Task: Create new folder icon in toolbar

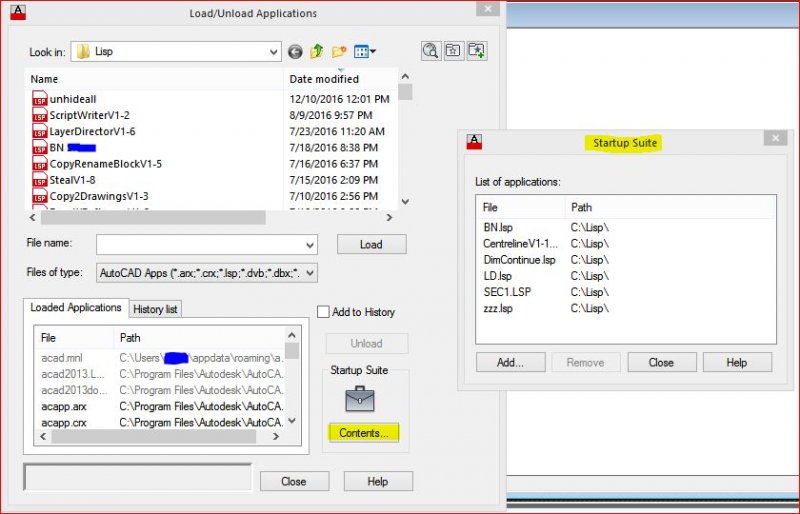Action: (x=339, y=51)
